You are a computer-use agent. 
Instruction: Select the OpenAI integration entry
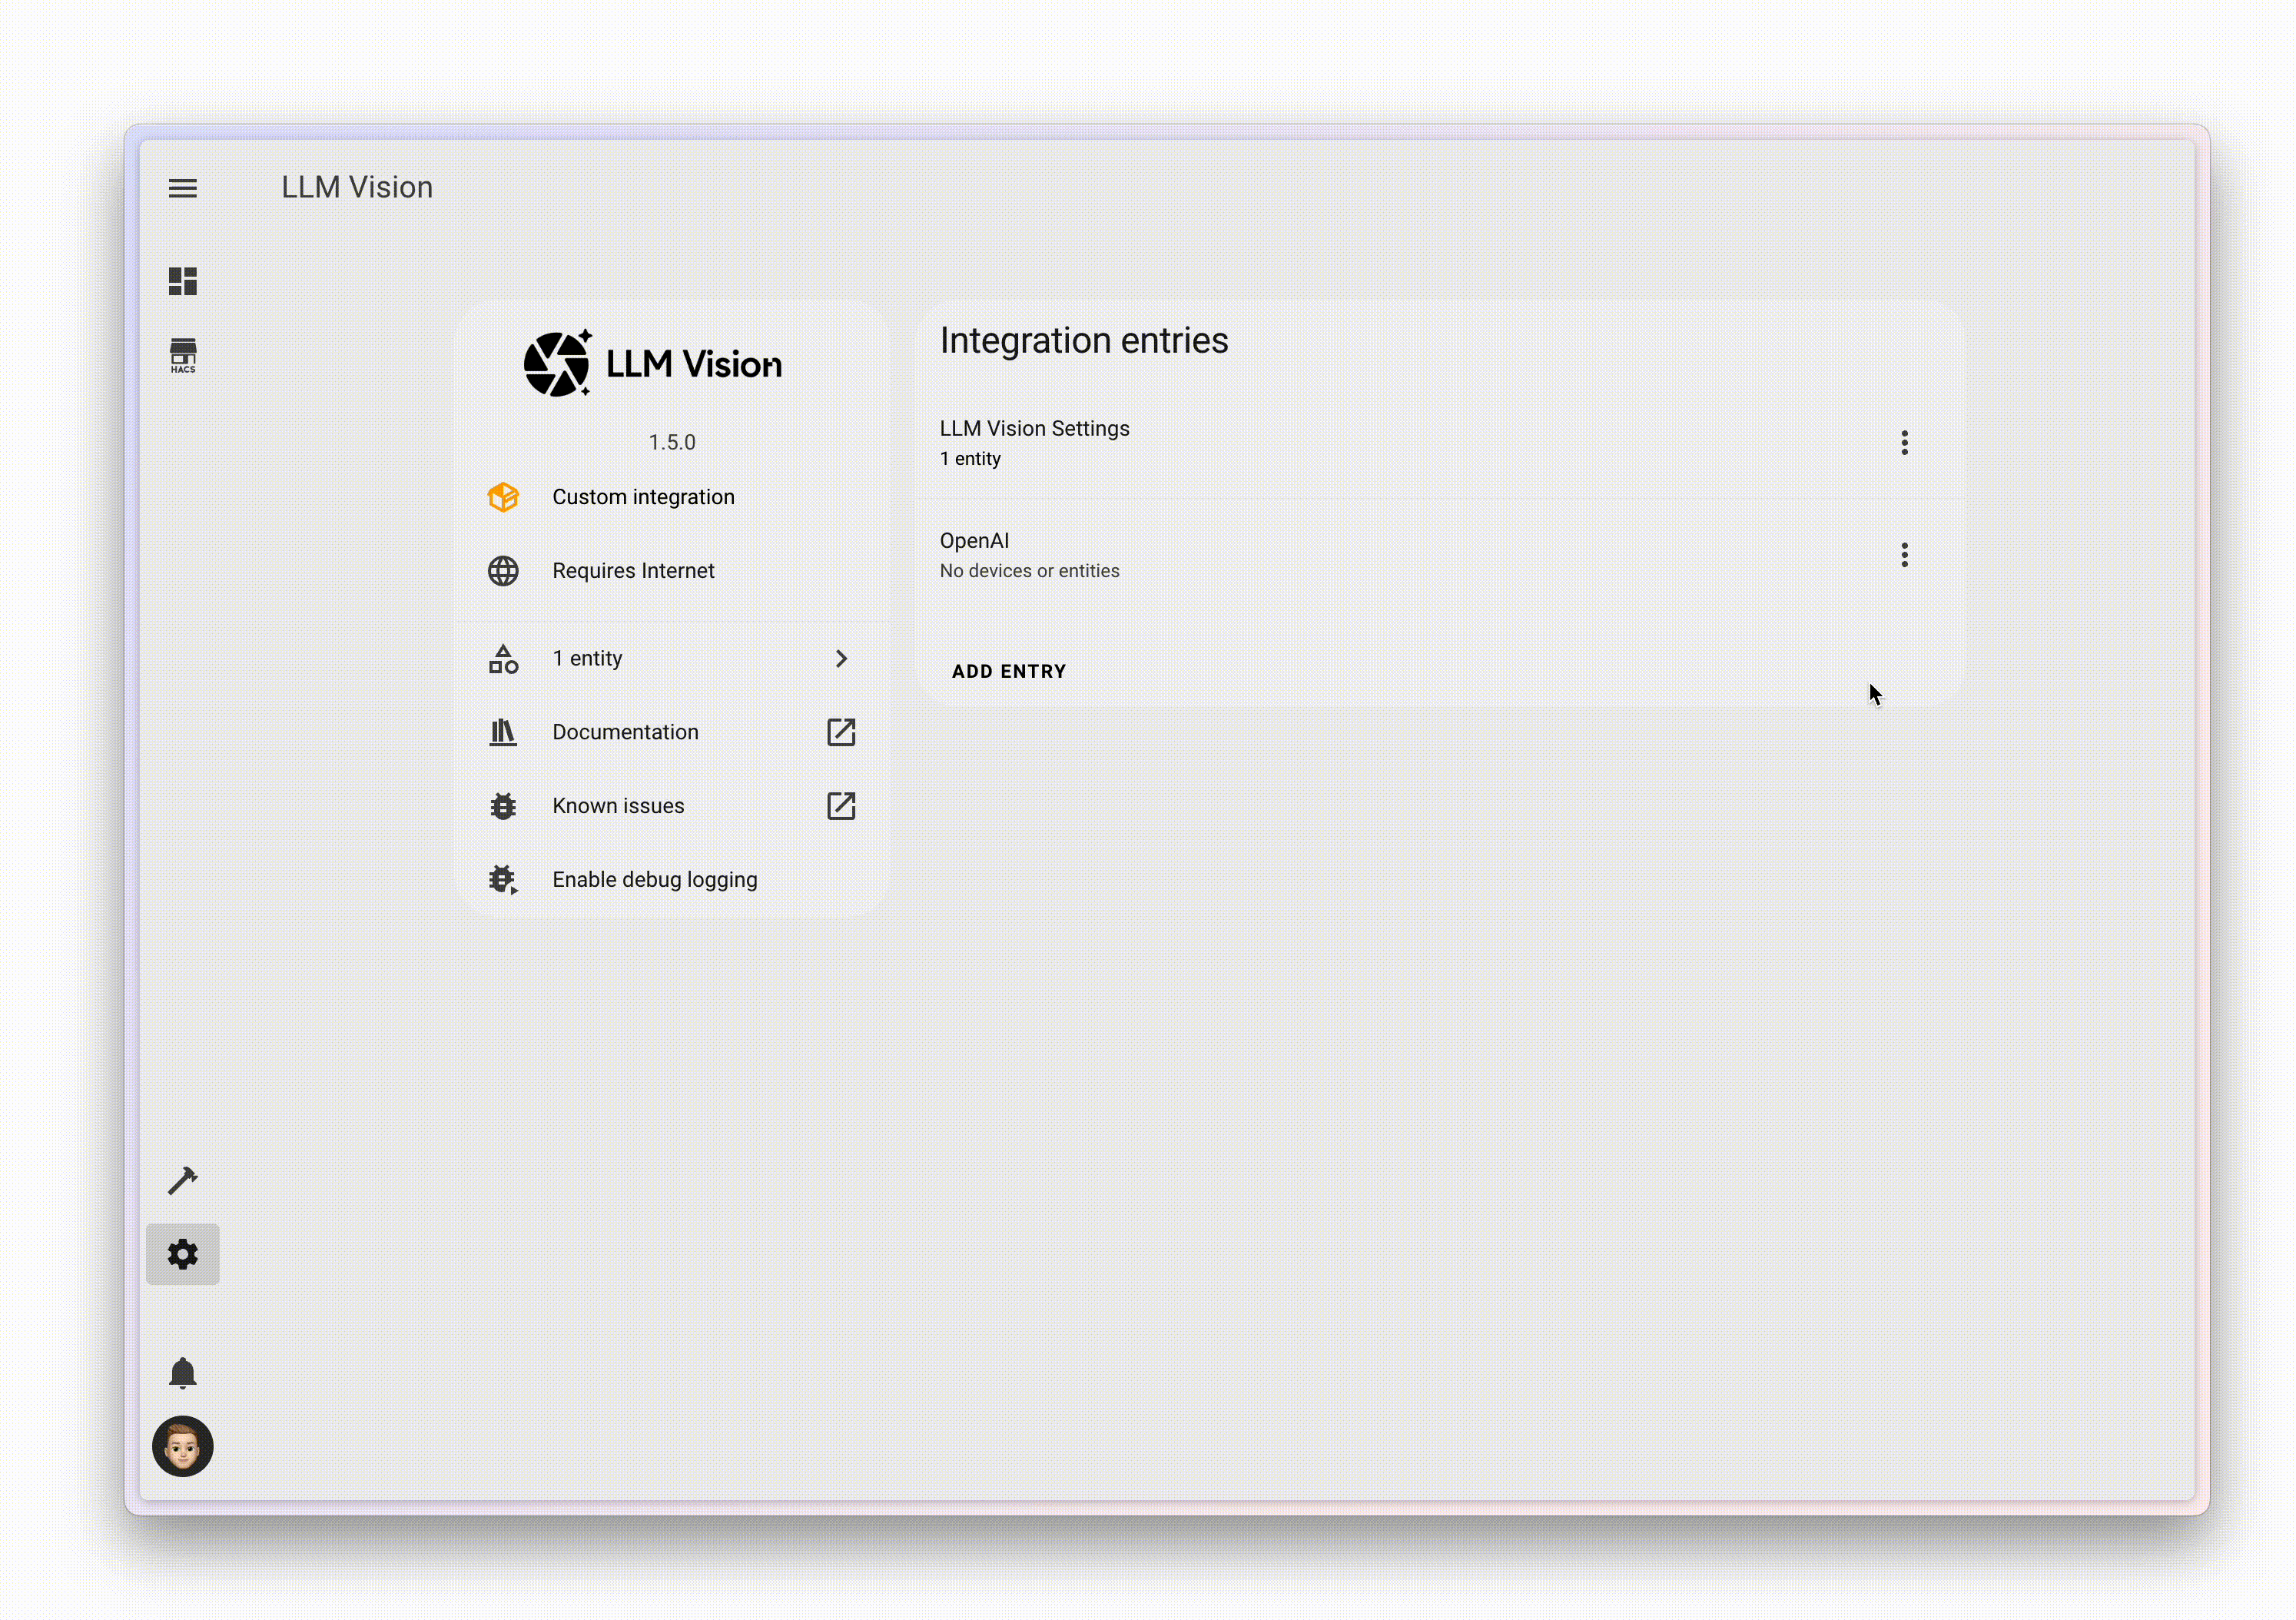tap(1028, 555)
